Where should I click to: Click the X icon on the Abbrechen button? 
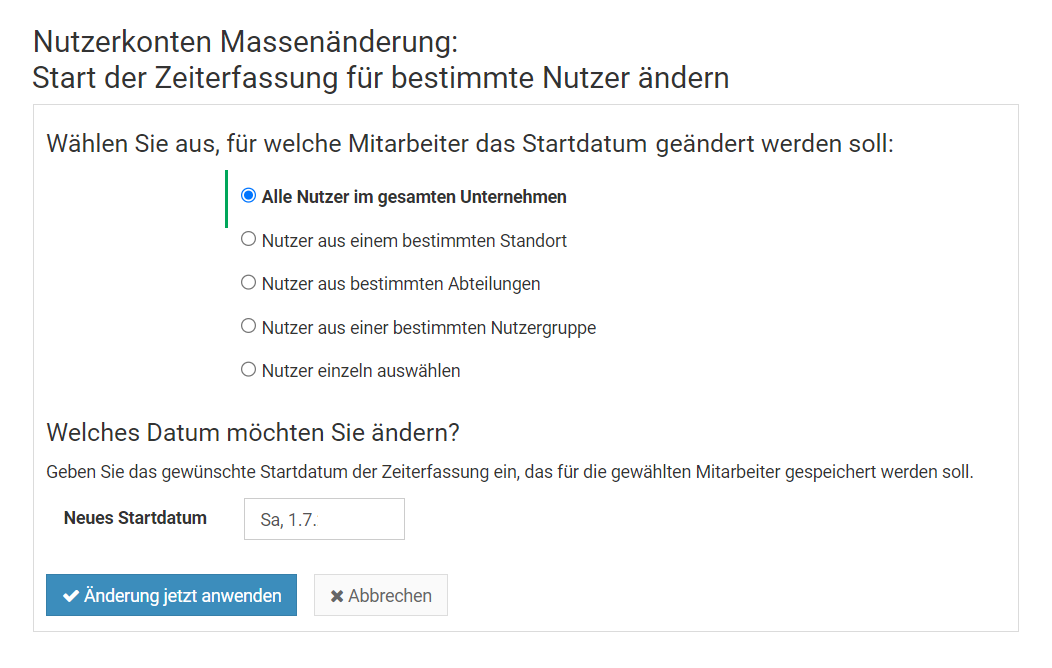[x=336, y=596]
